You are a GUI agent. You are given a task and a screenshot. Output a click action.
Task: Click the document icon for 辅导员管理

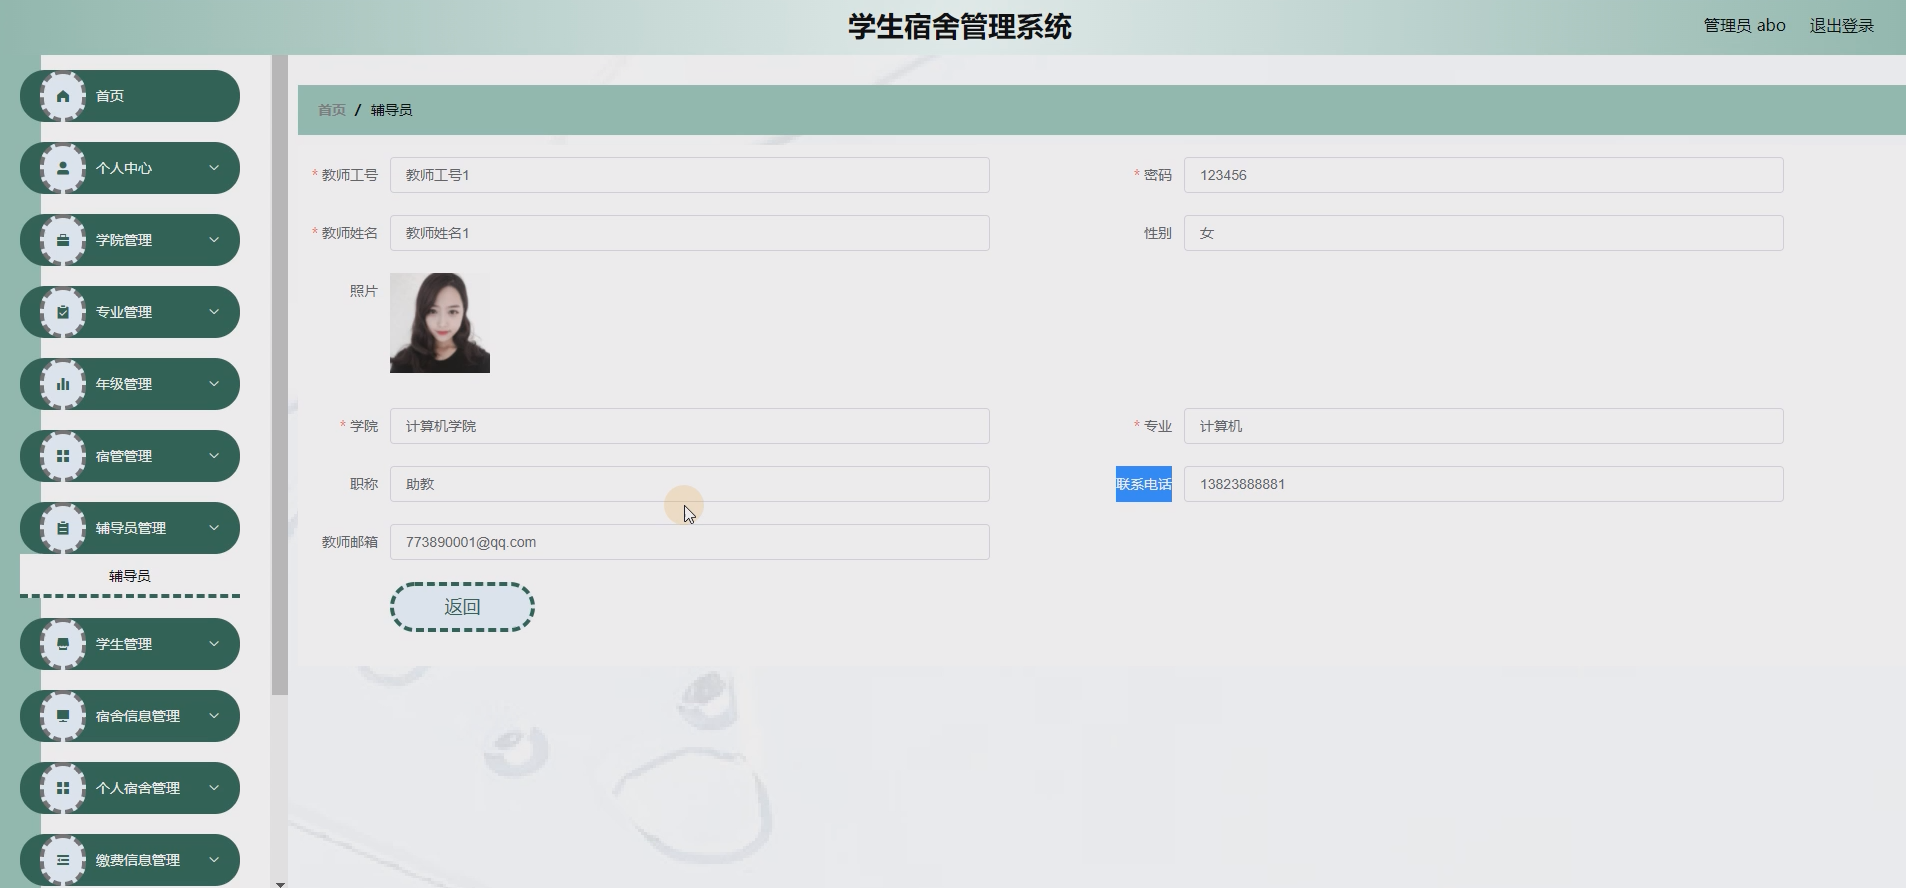[x=63, y=528]
